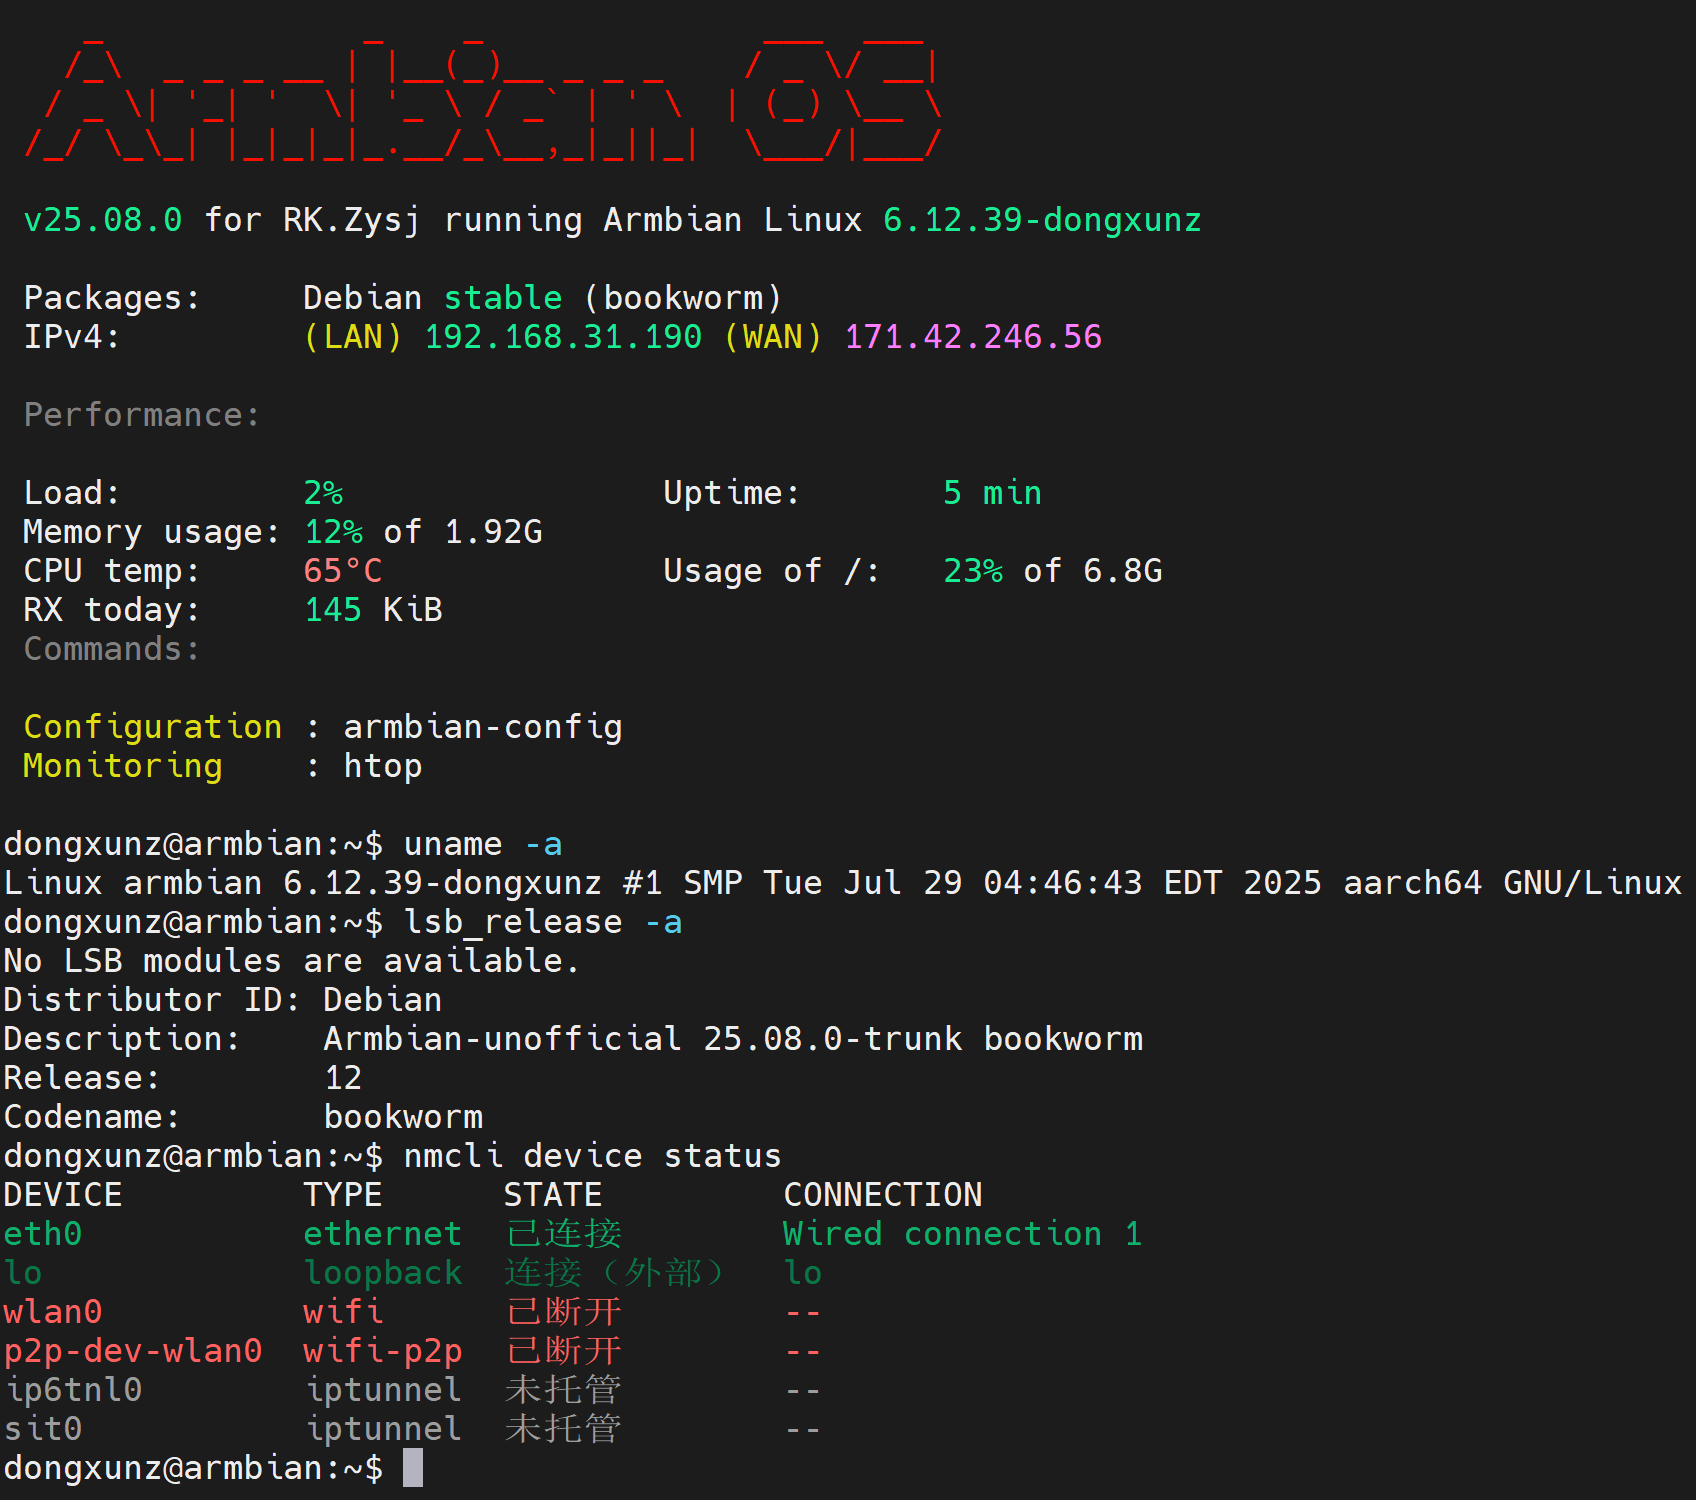Click the line "No LSB modules are available."
Screen dimensions: 1696x1500
(292, 961)
